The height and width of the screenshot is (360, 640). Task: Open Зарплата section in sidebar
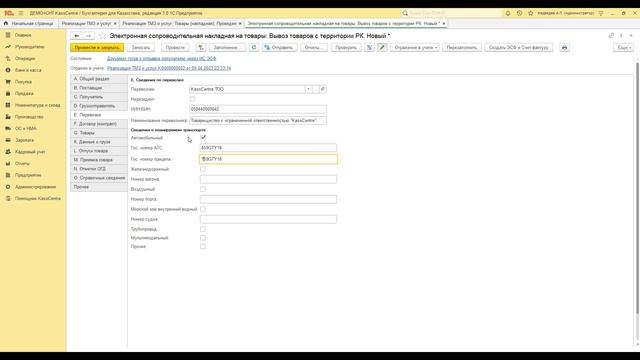pyautogui.click(x=24, y=140)
